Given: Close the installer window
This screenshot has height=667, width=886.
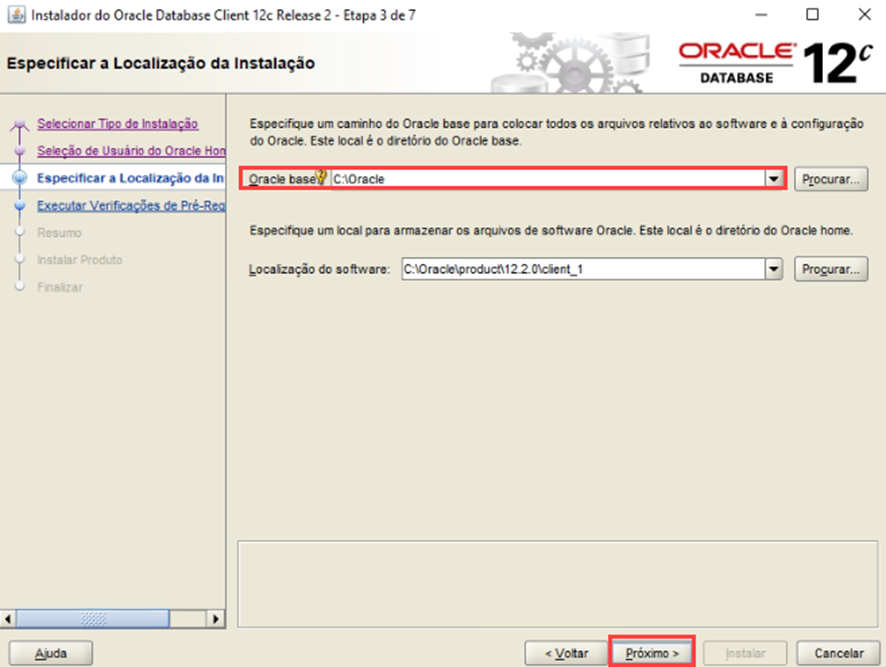Looking at the screenshot, I should click(865, 15).
